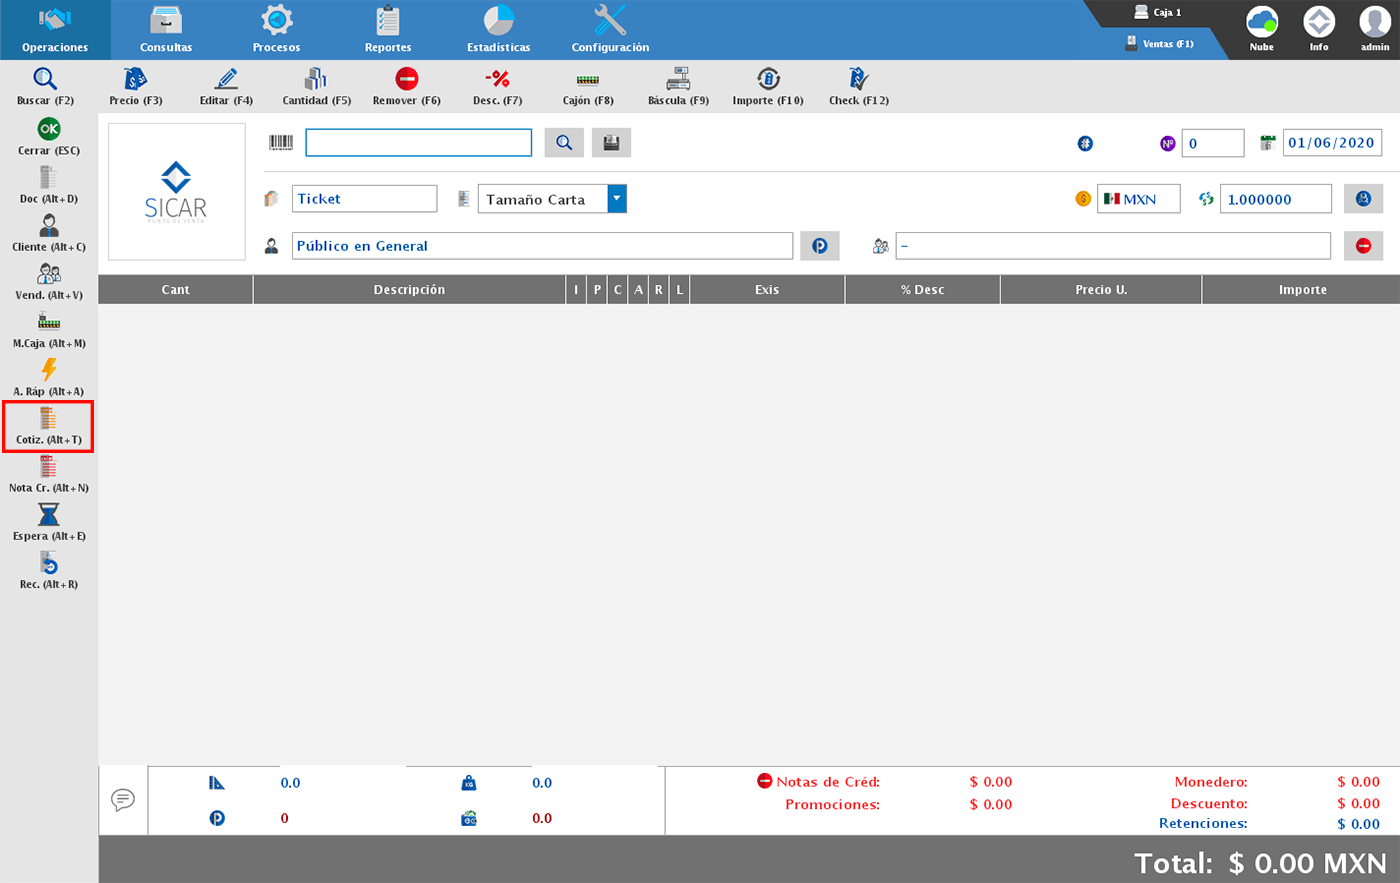This screenshot has width=1400, height=883.
Task: Switch to the Consultas tab
Action: click(x=166, y=30)
